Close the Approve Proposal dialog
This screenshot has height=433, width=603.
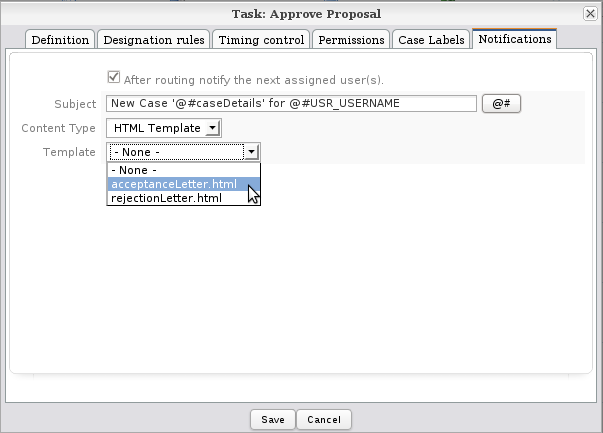[x=591, y=13]
